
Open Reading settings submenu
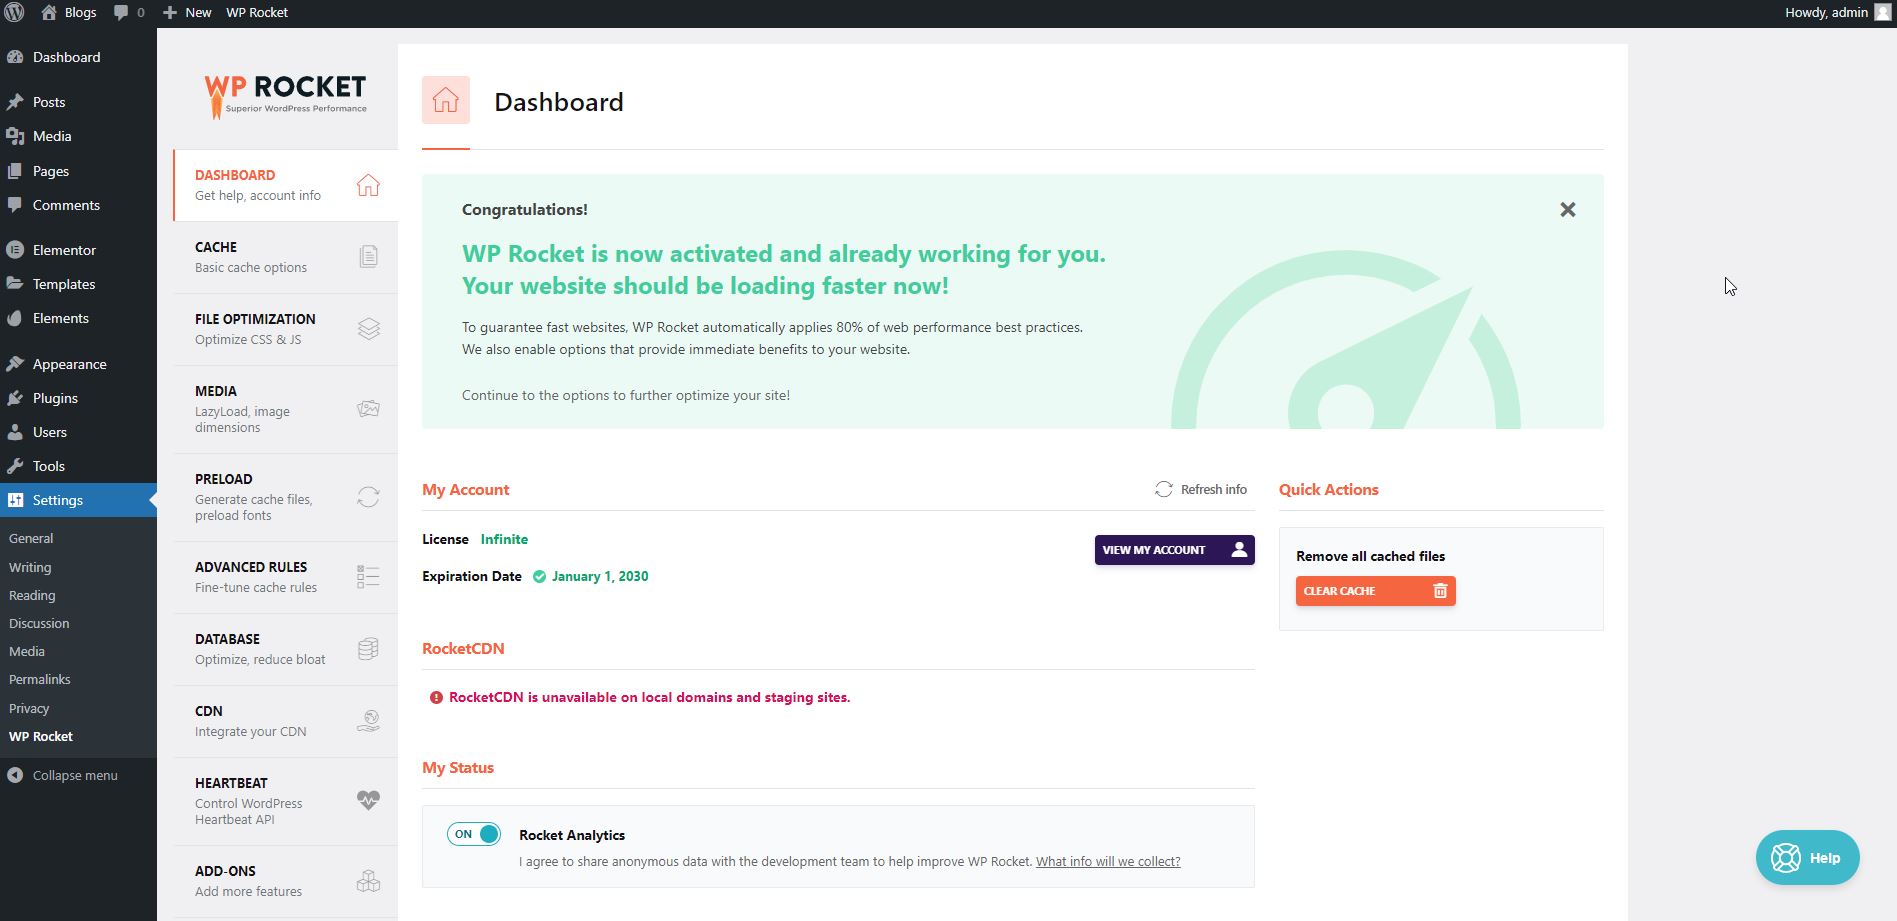32,595
